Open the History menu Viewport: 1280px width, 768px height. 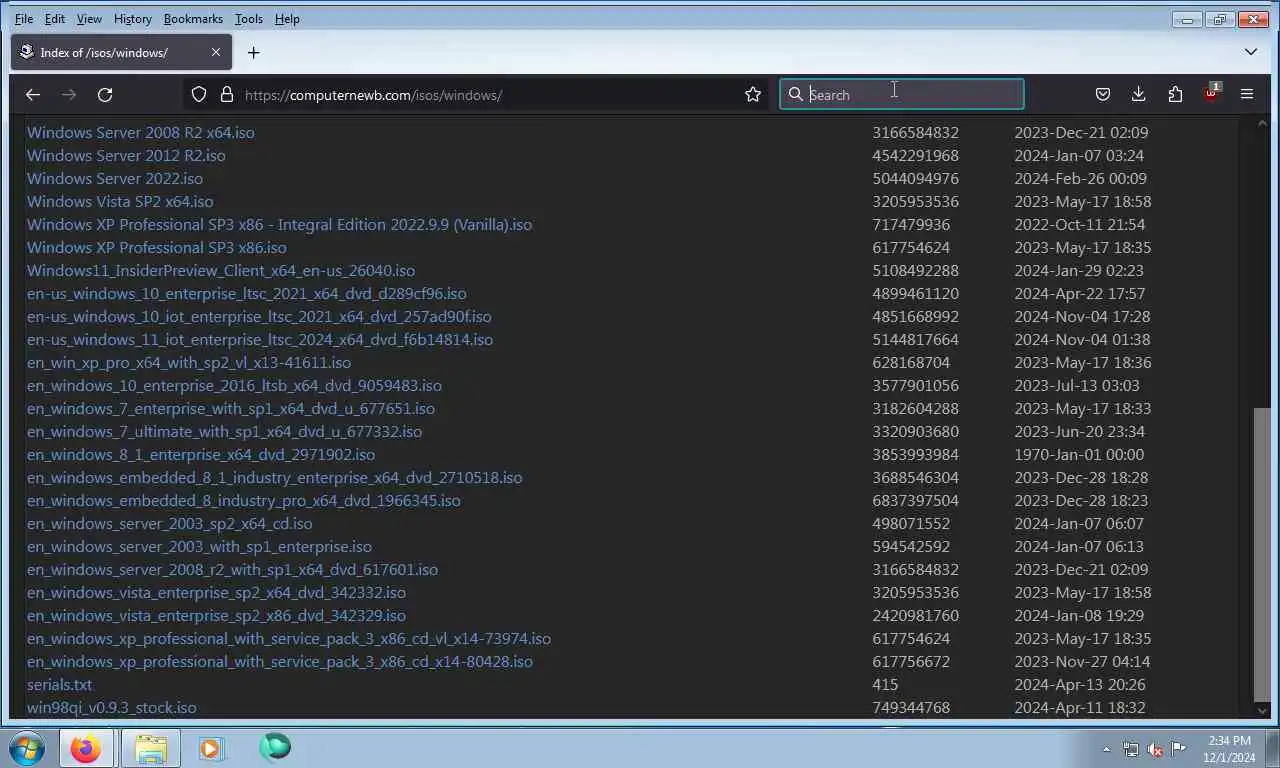tap(133, 19)
